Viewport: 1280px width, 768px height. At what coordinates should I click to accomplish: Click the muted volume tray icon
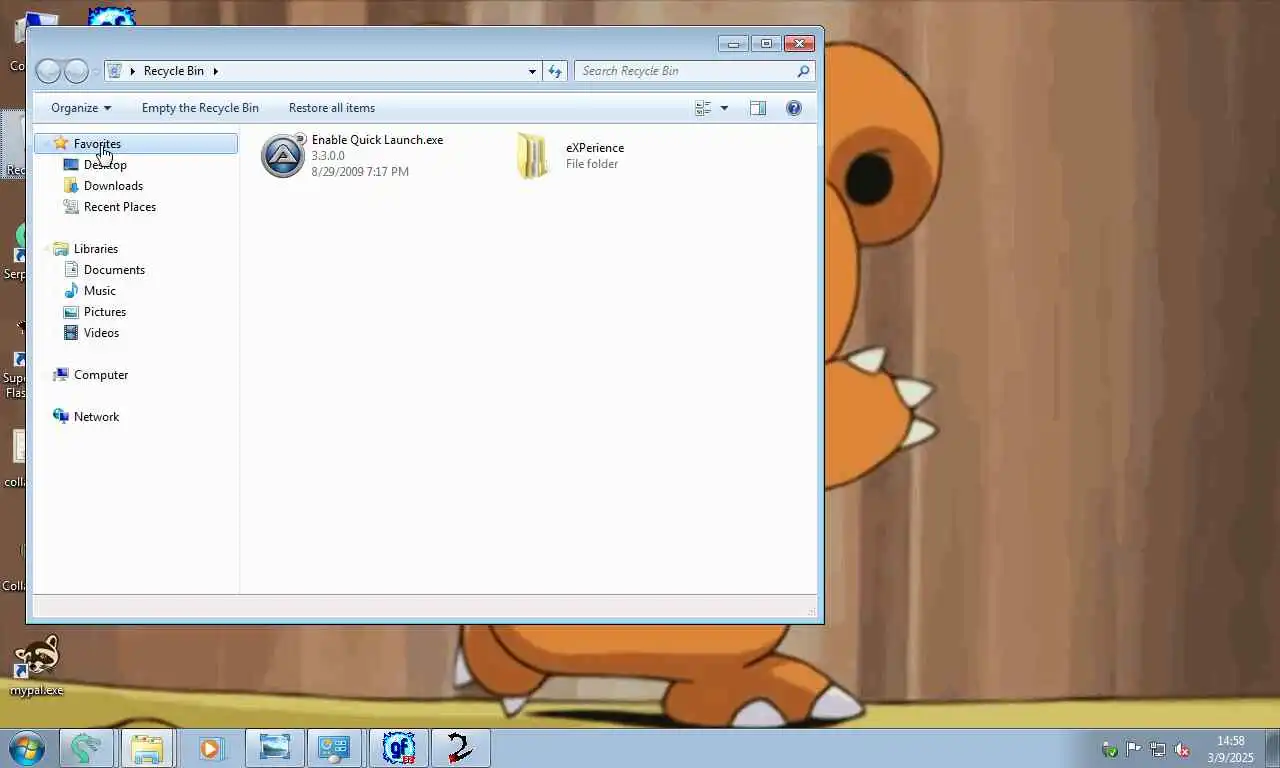[x=1182, y=749]
